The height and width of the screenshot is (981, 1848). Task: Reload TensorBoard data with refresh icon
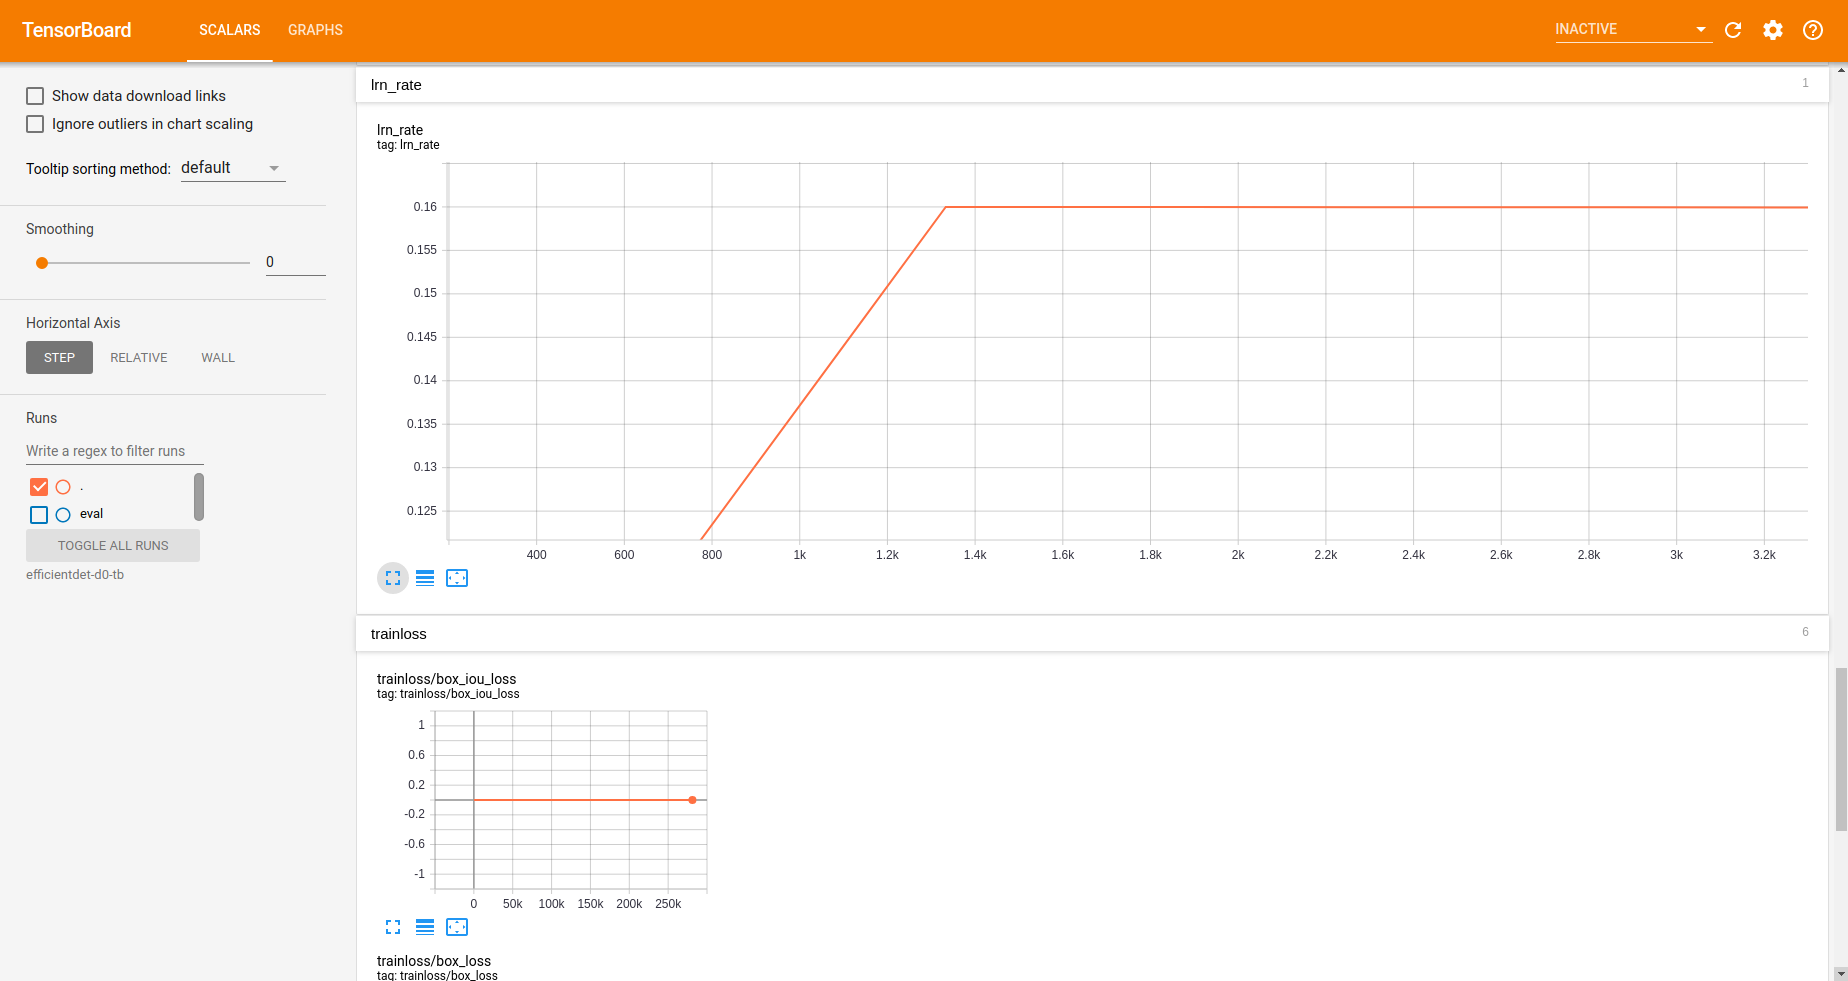(1733, 30)
